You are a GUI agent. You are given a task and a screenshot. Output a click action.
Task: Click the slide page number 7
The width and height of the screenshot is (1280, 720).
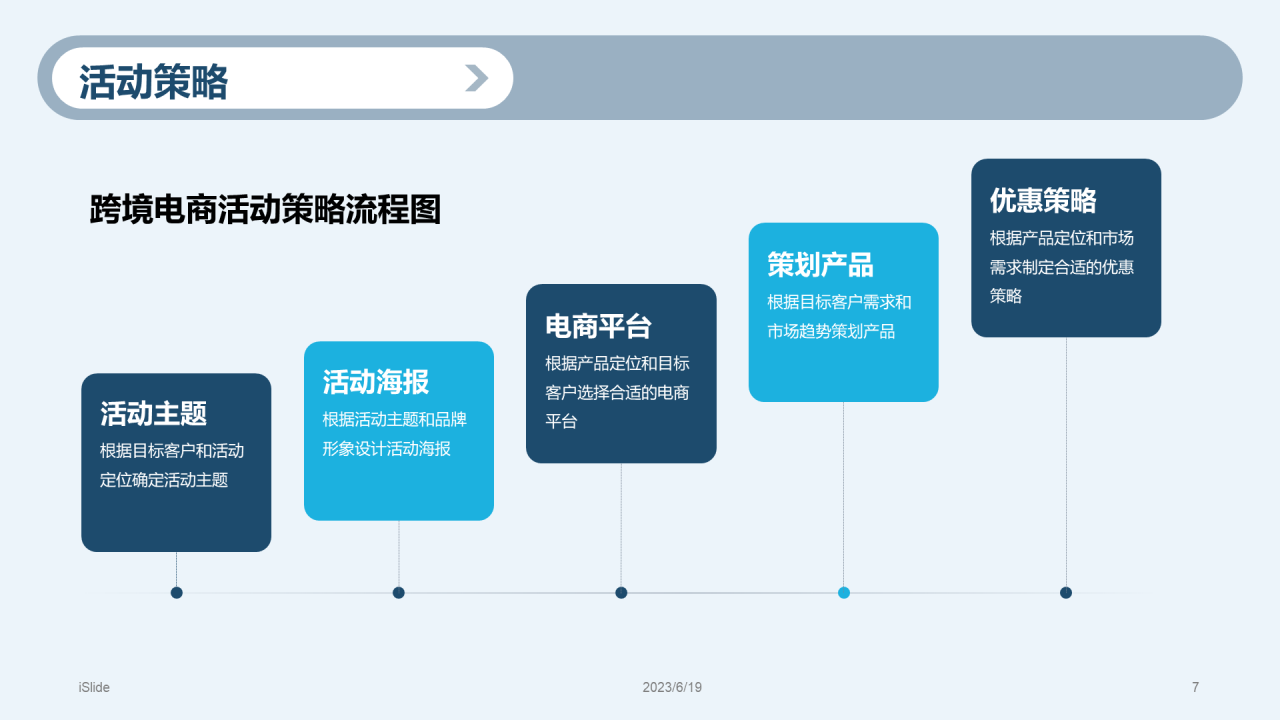[1195, 687]
